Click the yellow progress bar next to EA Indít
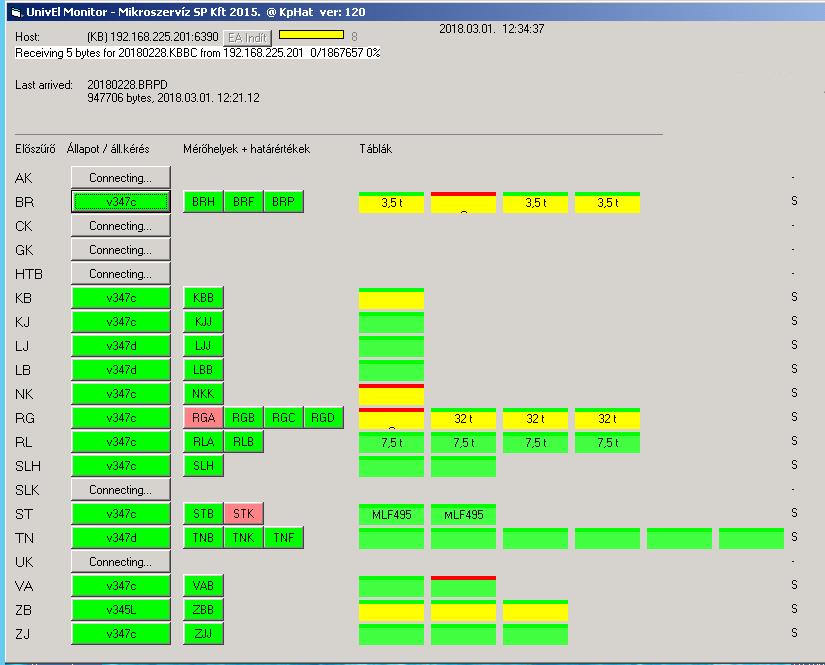This screenshot has height=665, width=825. 311,35
